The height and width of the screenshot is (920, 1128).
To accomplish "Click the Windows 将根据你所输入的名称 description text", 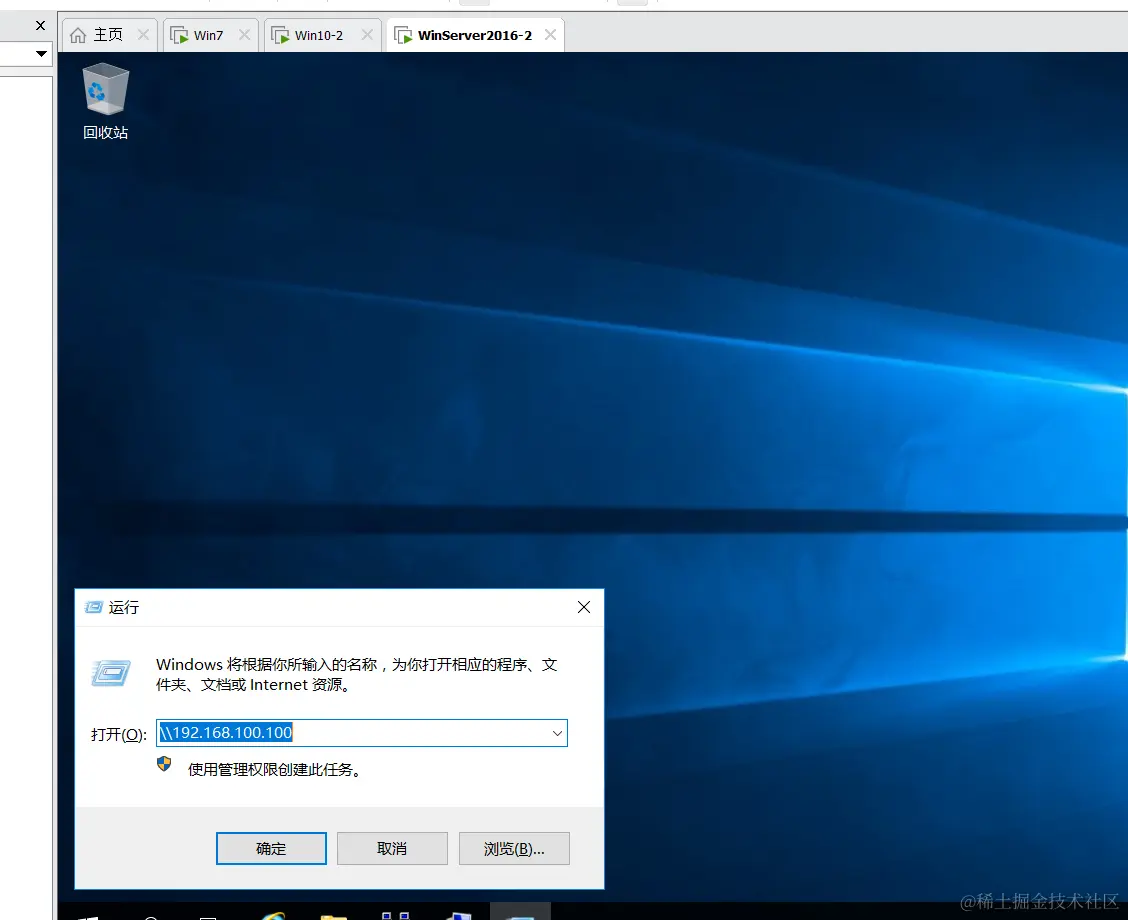I will (357, 675).
